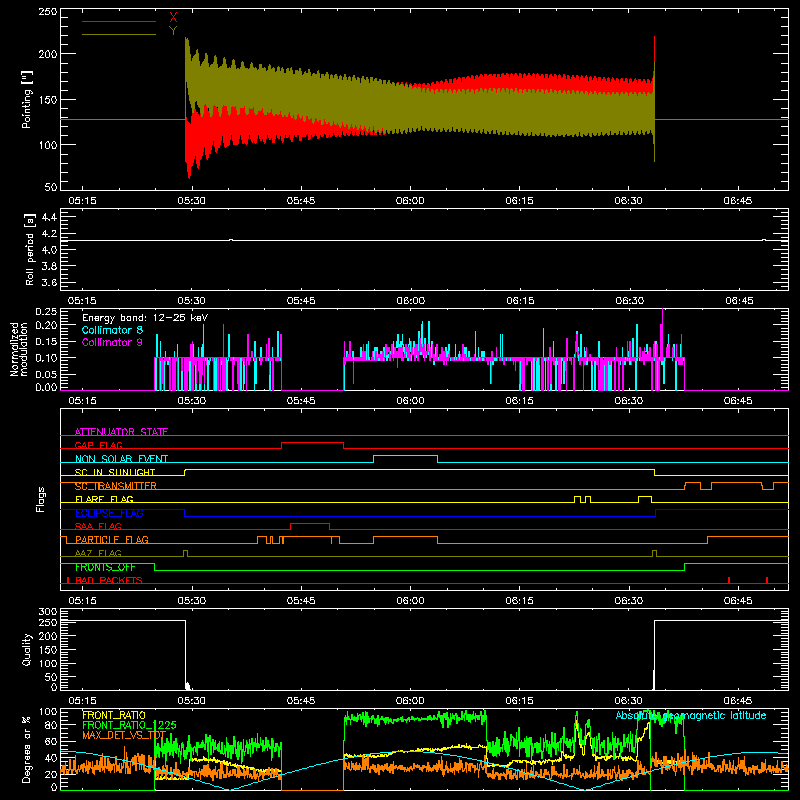Click the 300 tick on the Quality axis
800x800 pixels.
pyautogui.click(x=47, y=612)
